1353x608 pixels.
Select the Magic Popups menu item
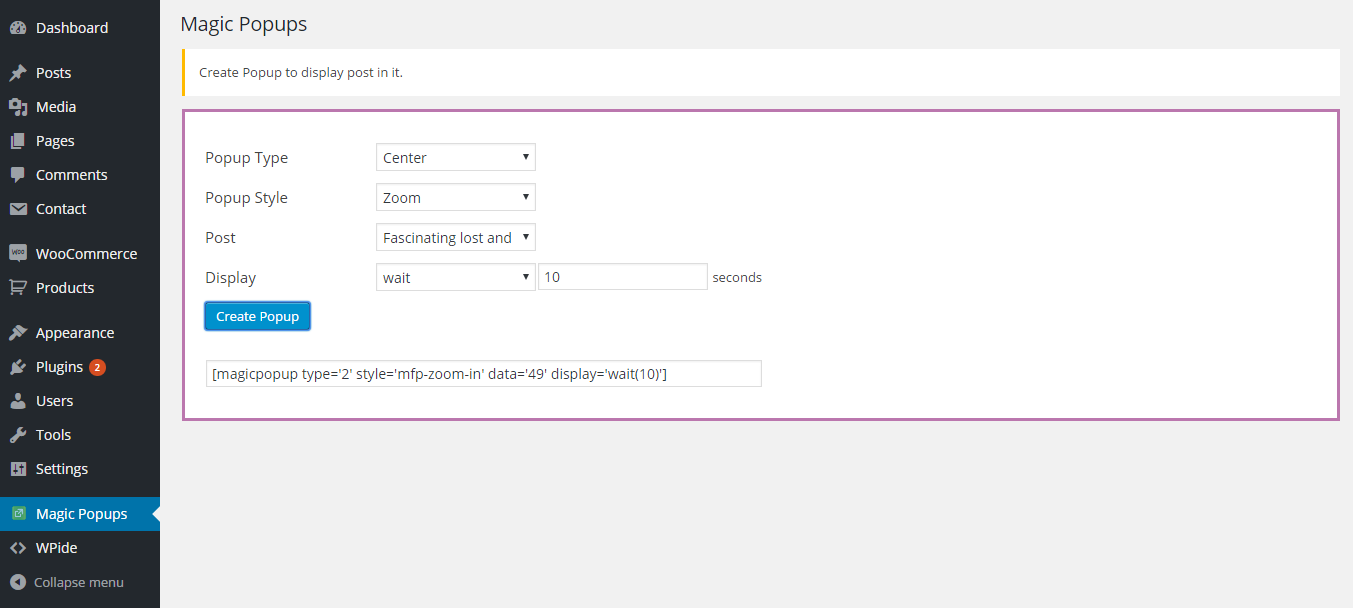pyautogui.click(x=80, y=514)
